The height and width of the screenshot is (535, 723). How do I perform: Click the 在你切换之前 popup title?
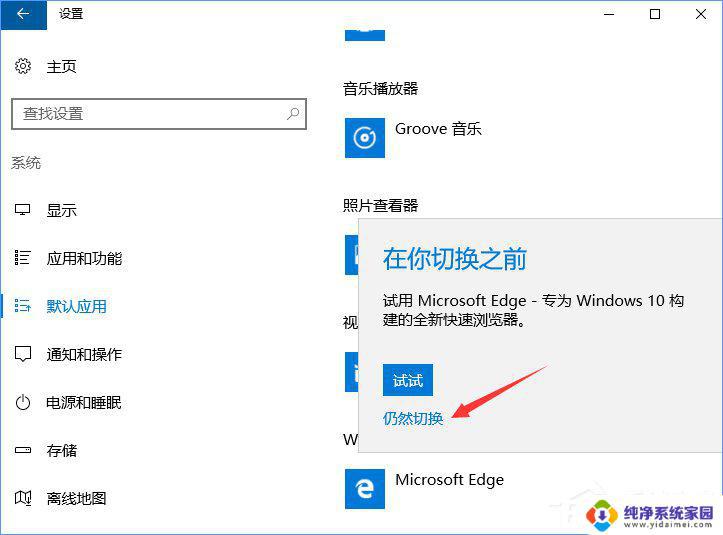[455, 258]
